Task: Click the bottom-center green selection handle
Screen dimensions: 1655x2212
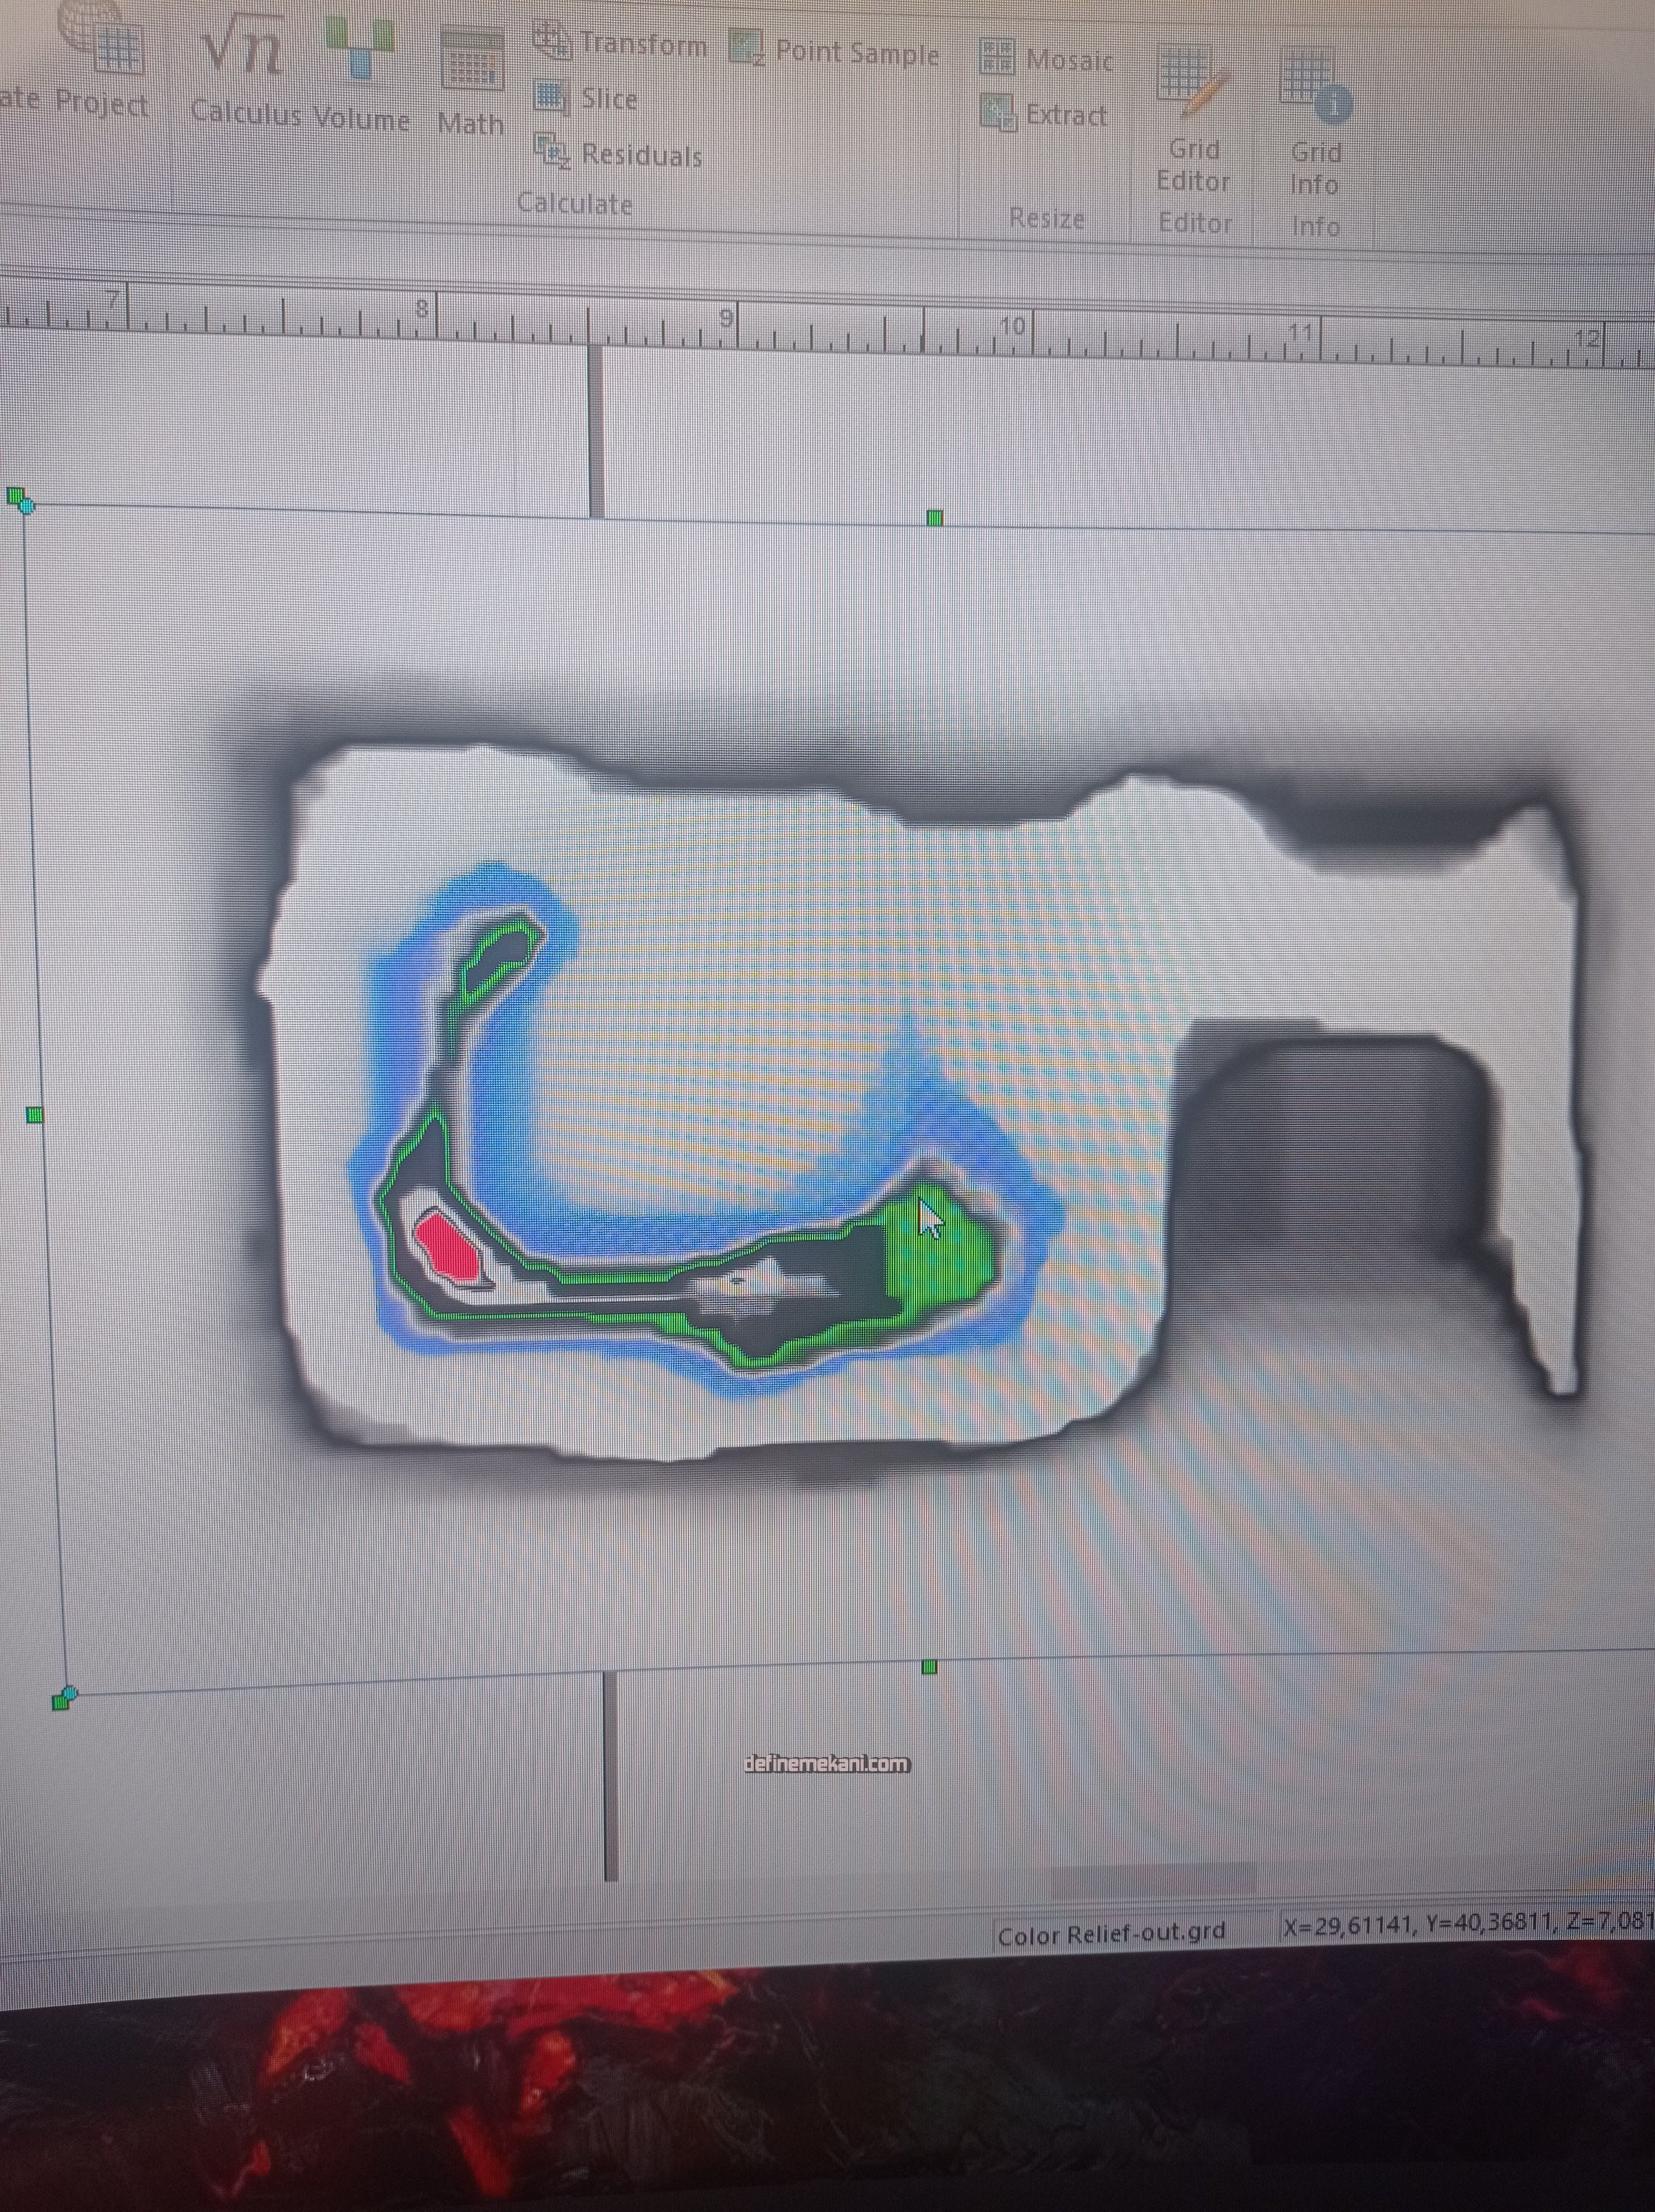Action: (930, 1666)
